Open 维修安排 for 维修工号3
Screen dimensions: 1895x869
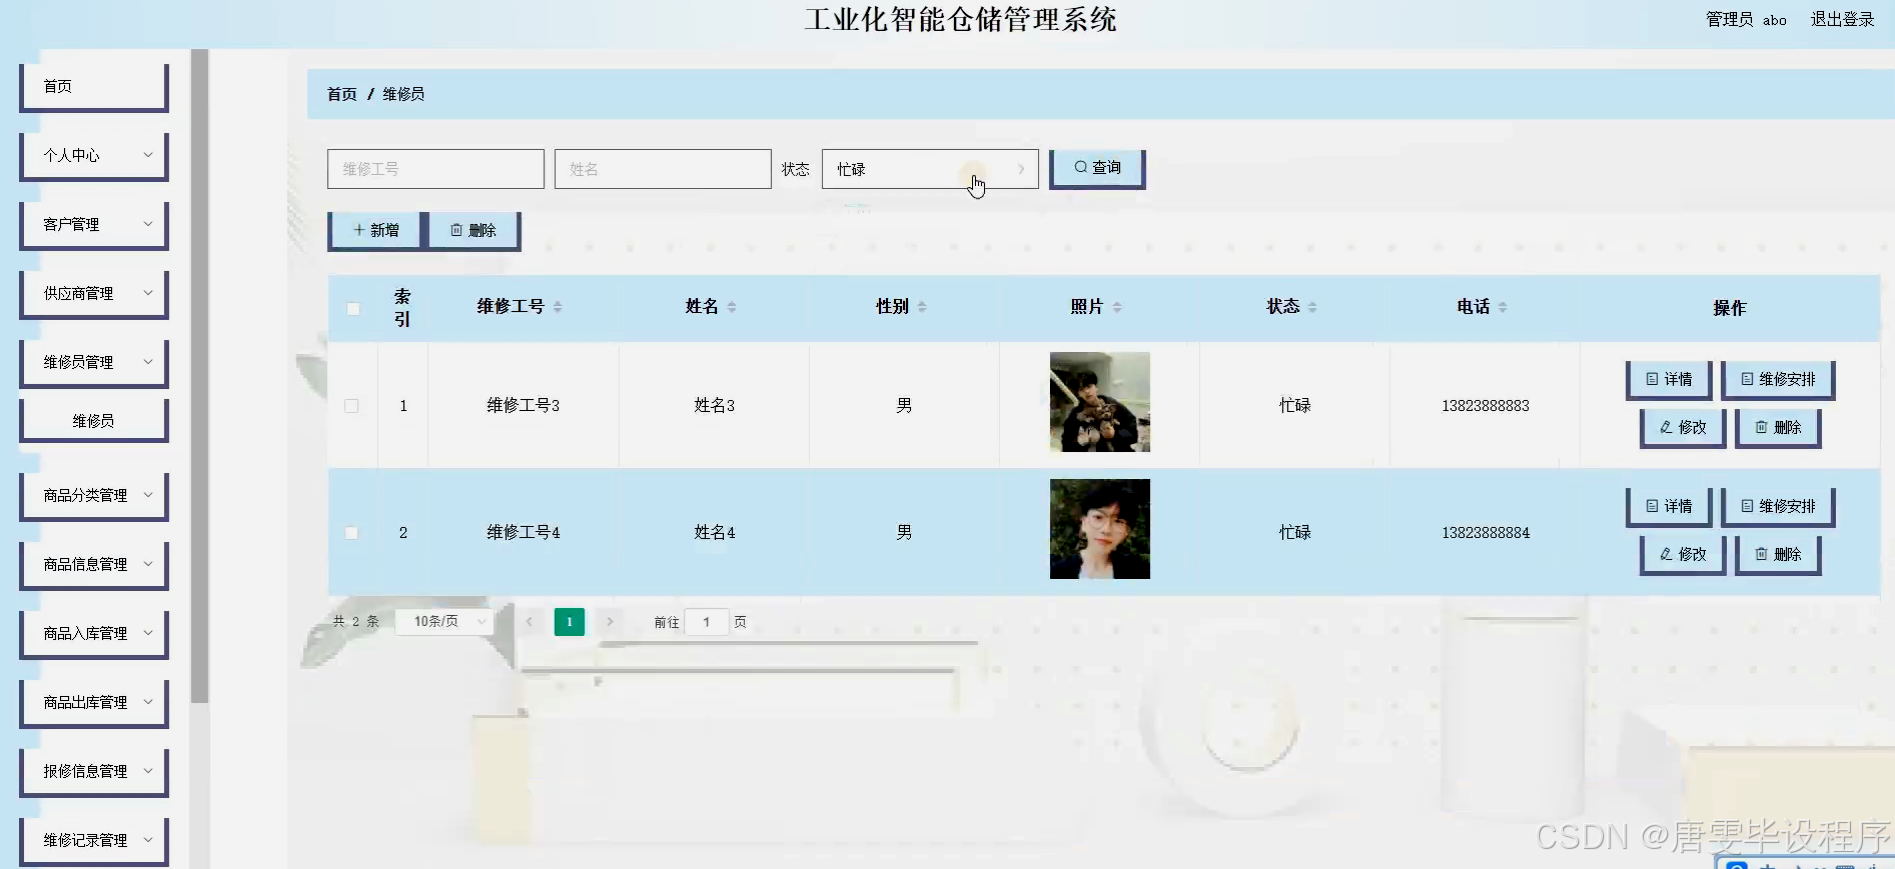click(x=1778, y=379)
